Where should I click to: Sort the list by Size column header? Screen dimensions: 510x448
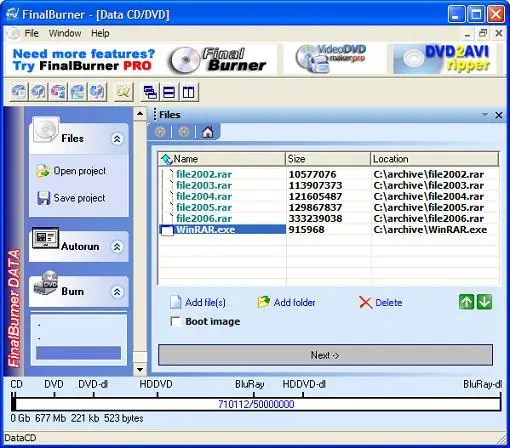point(328,159)
